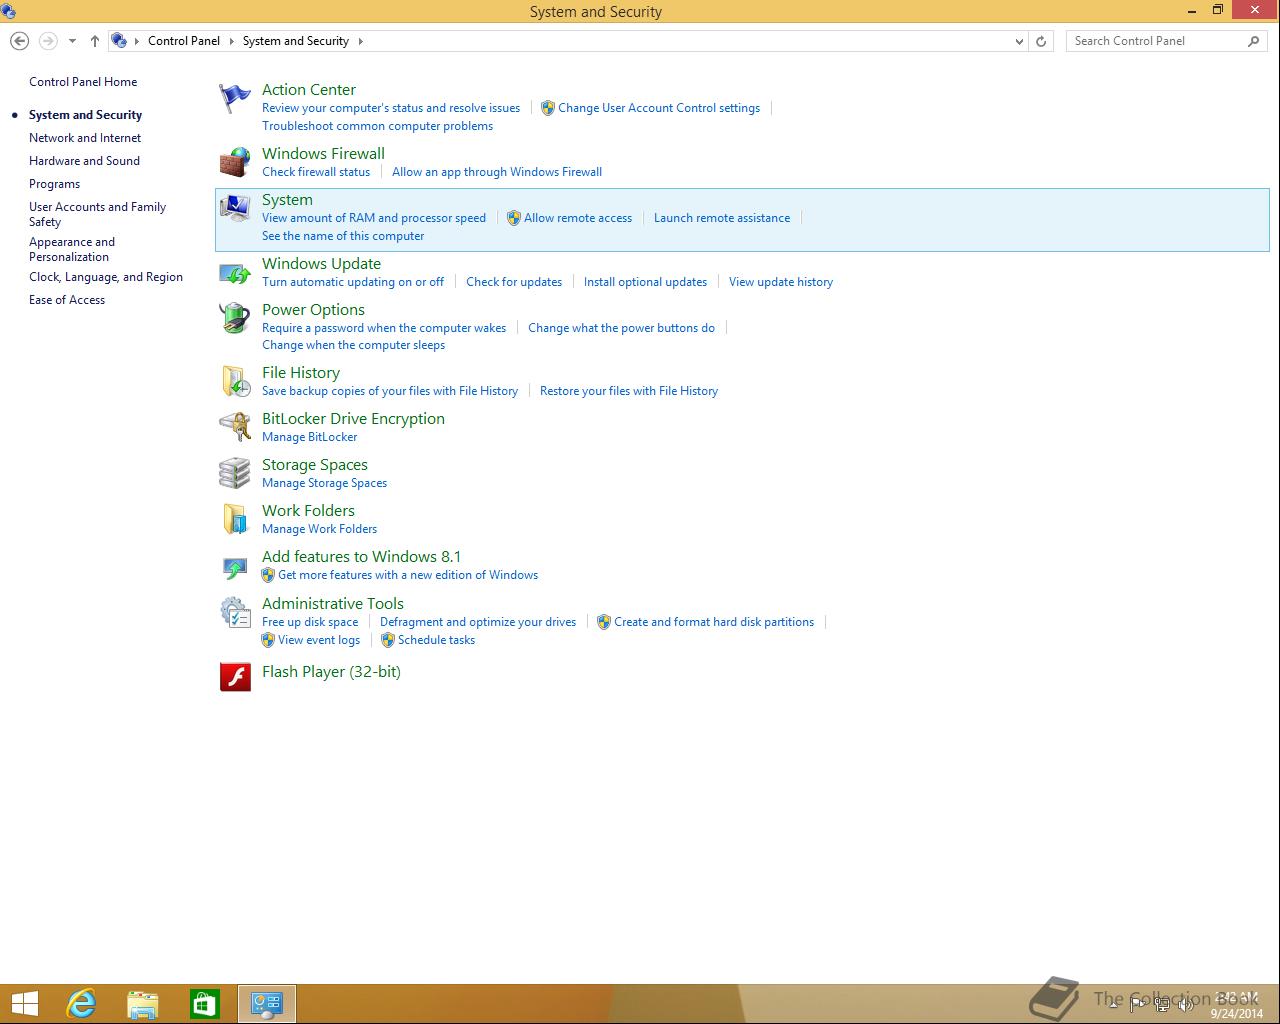
Task: Click See the name of this computer
Action: [343, 236]
